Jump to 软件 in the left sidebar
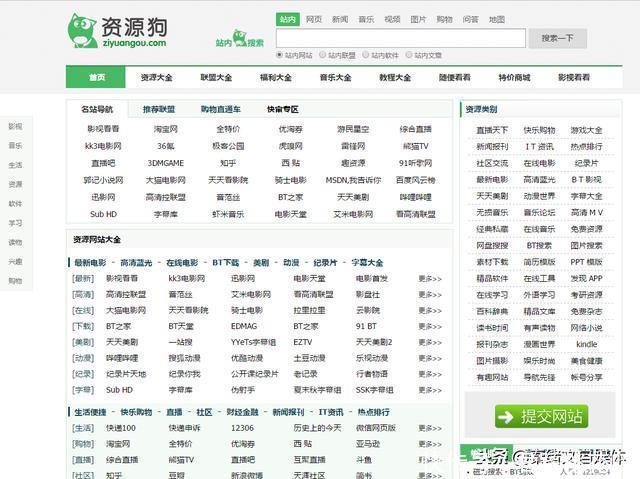The width and height of the screenshot is (640, 479). click(16, 203)
